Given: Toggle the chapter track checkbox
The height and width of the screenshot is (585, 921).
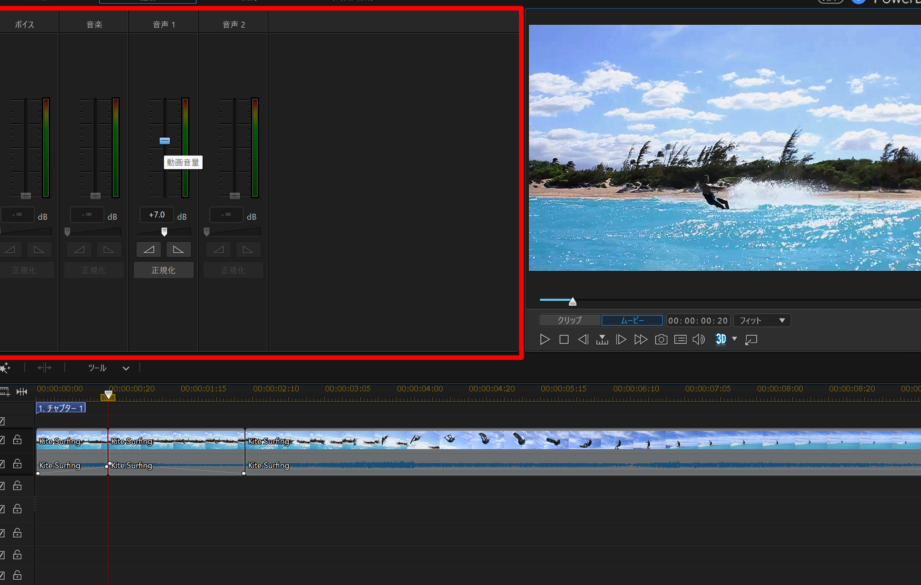Looking at the screenshot, I should point(2,421).
